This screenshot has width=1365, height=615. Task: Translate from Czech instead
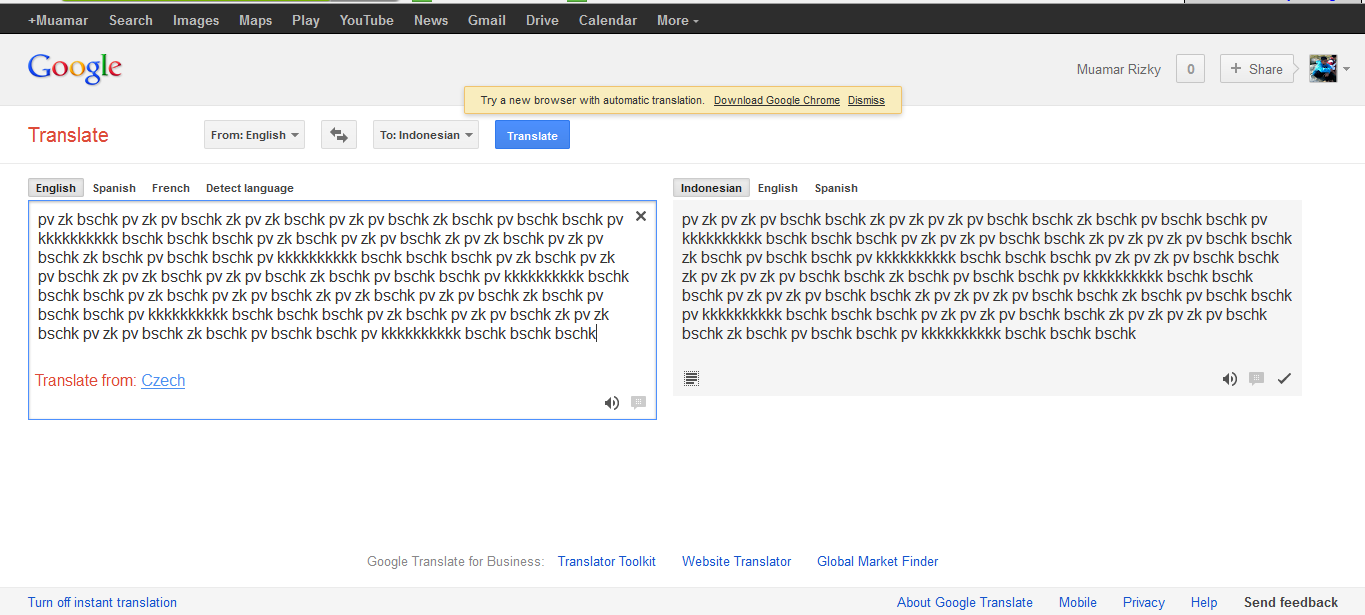(x=163, y=380)
